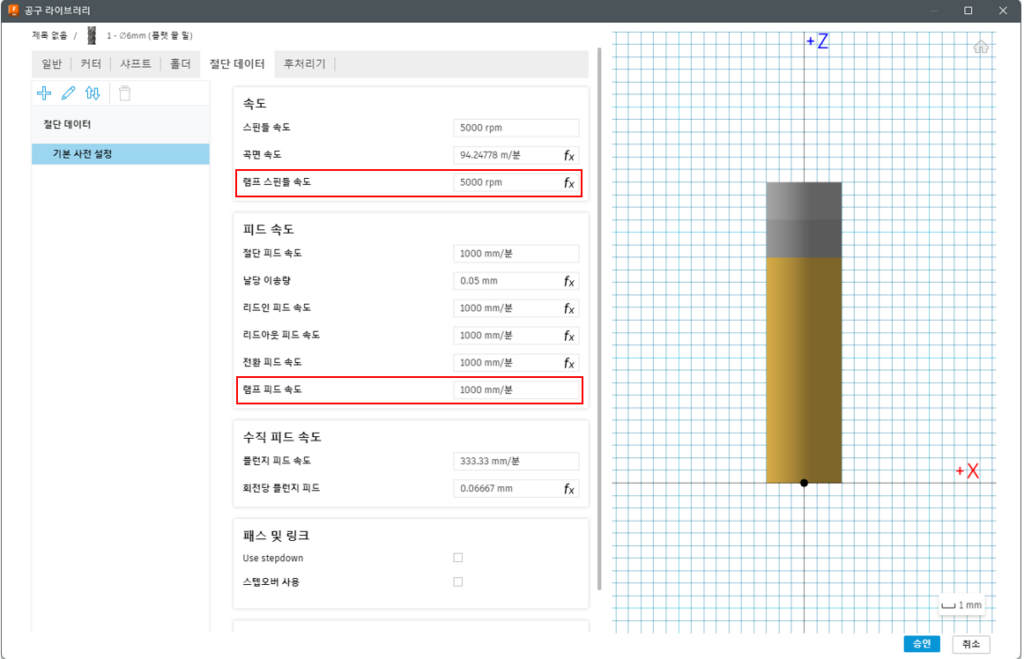Viewport: 1024px width, 659px height.
Task: Click the 플런지 피드 속도 input field
Action: [516, 462]
